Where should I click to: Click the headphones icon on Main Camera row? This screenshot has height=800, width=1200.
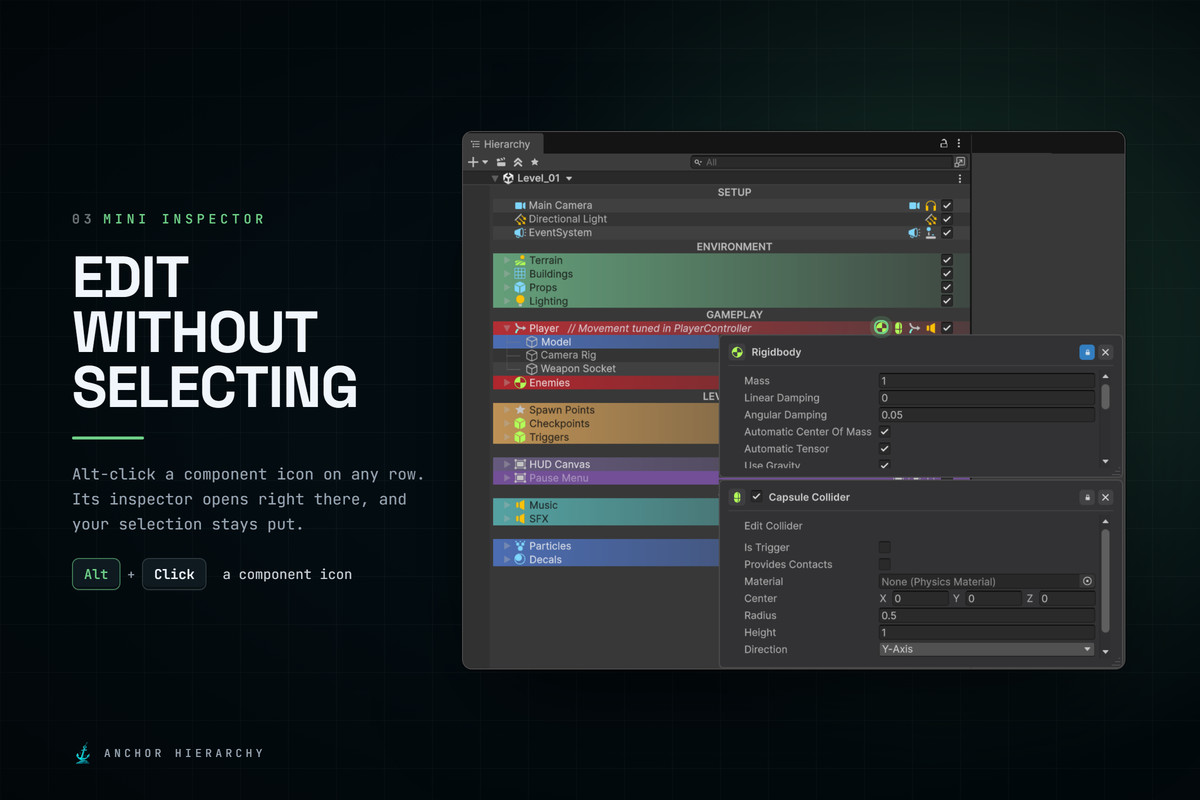click(931, 205)
